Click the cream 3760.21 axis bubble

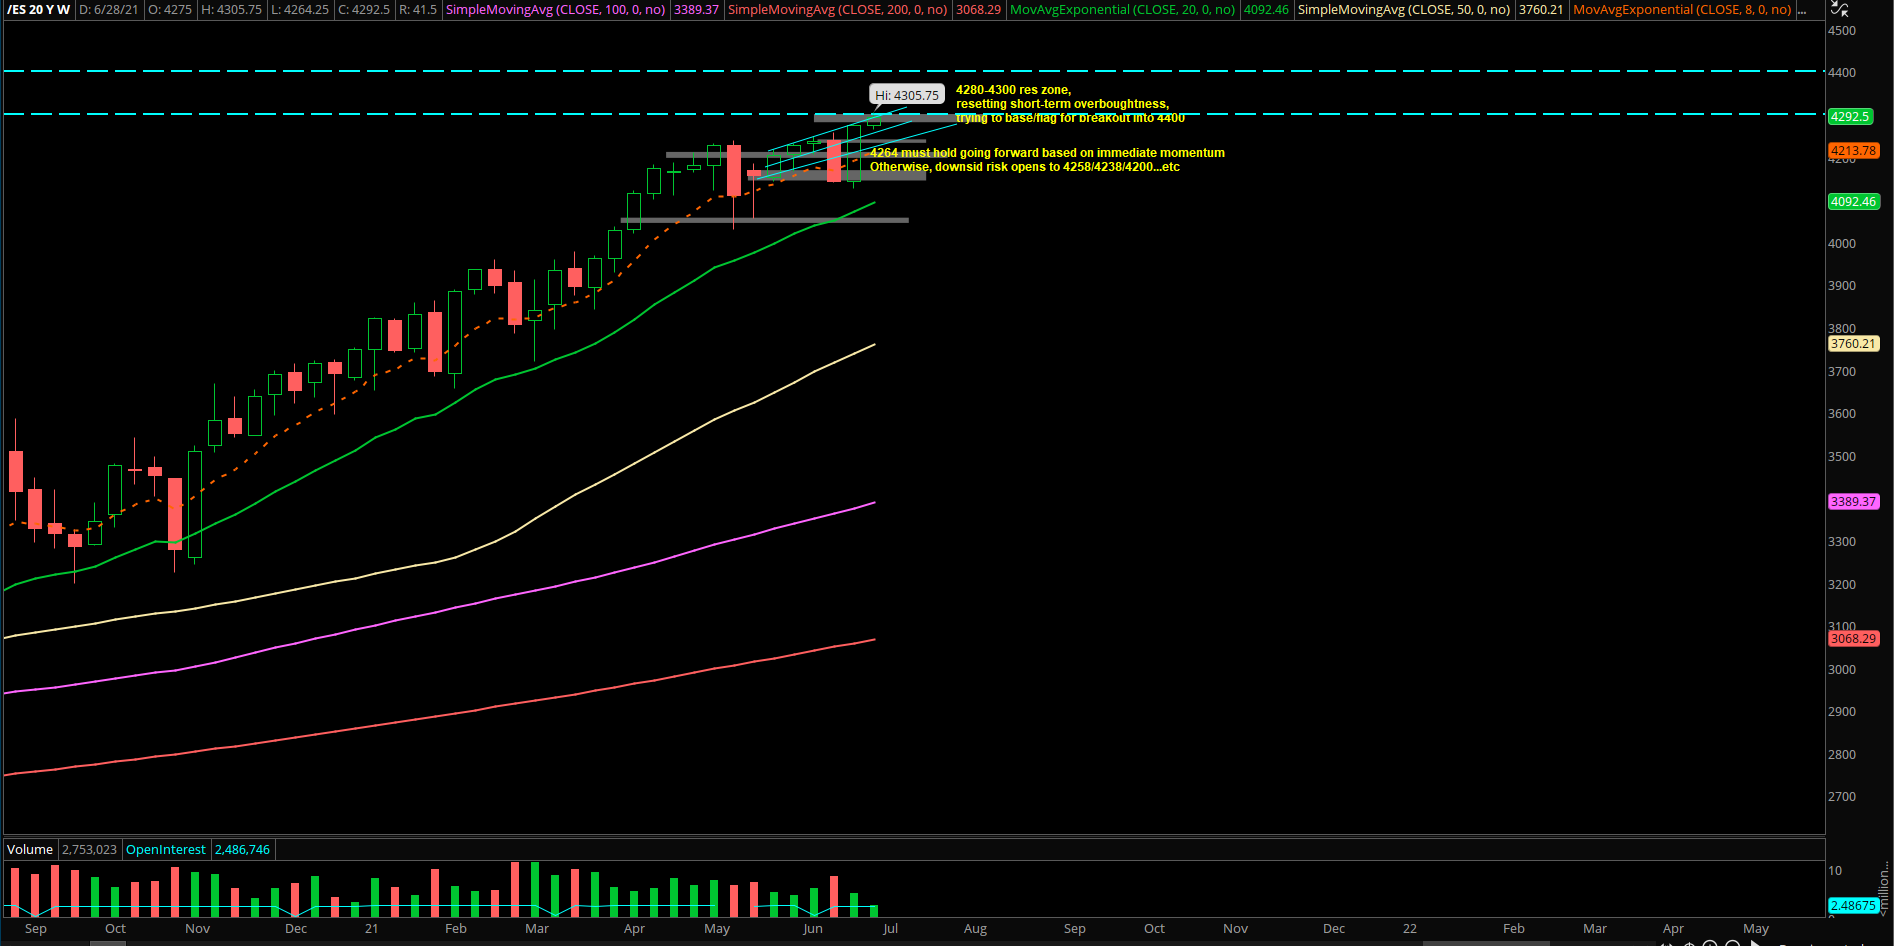point(1854,344)
